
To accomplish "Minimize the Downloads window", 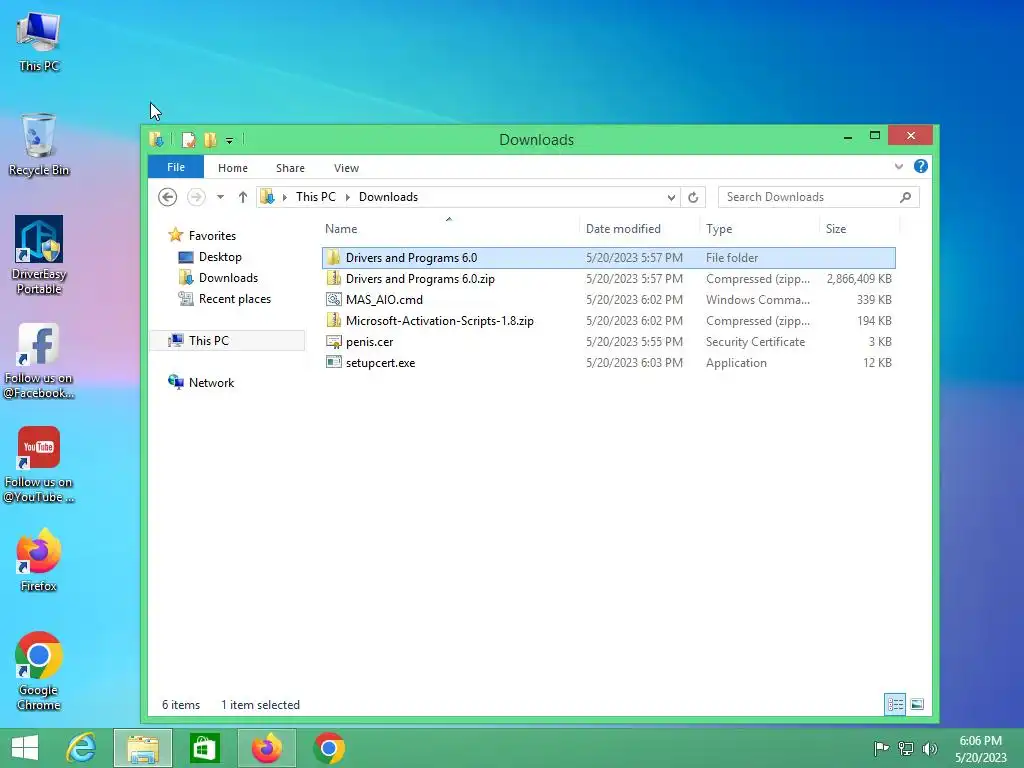I will click(x=848, y=136).
